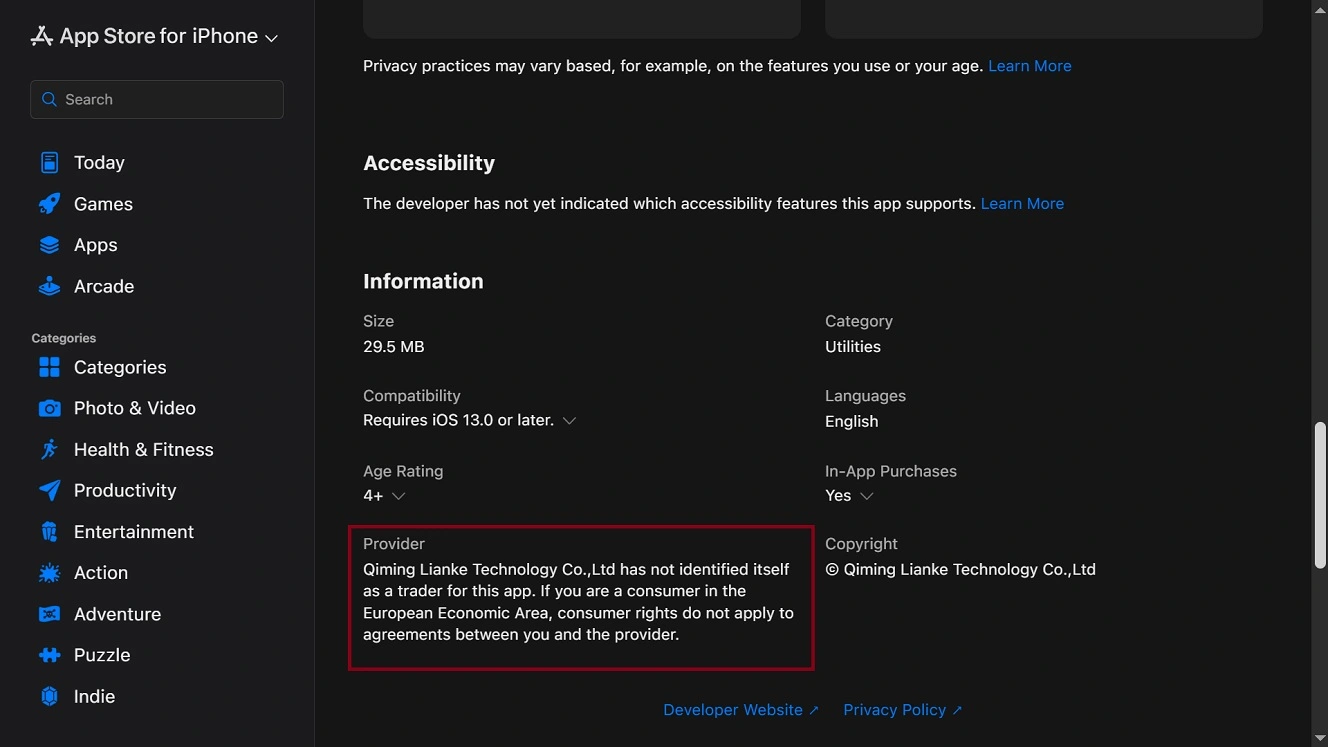Viewport: 1328px width, 747px height.
Task: Open the Puzzle piece icon
Action: pos(49,655)
